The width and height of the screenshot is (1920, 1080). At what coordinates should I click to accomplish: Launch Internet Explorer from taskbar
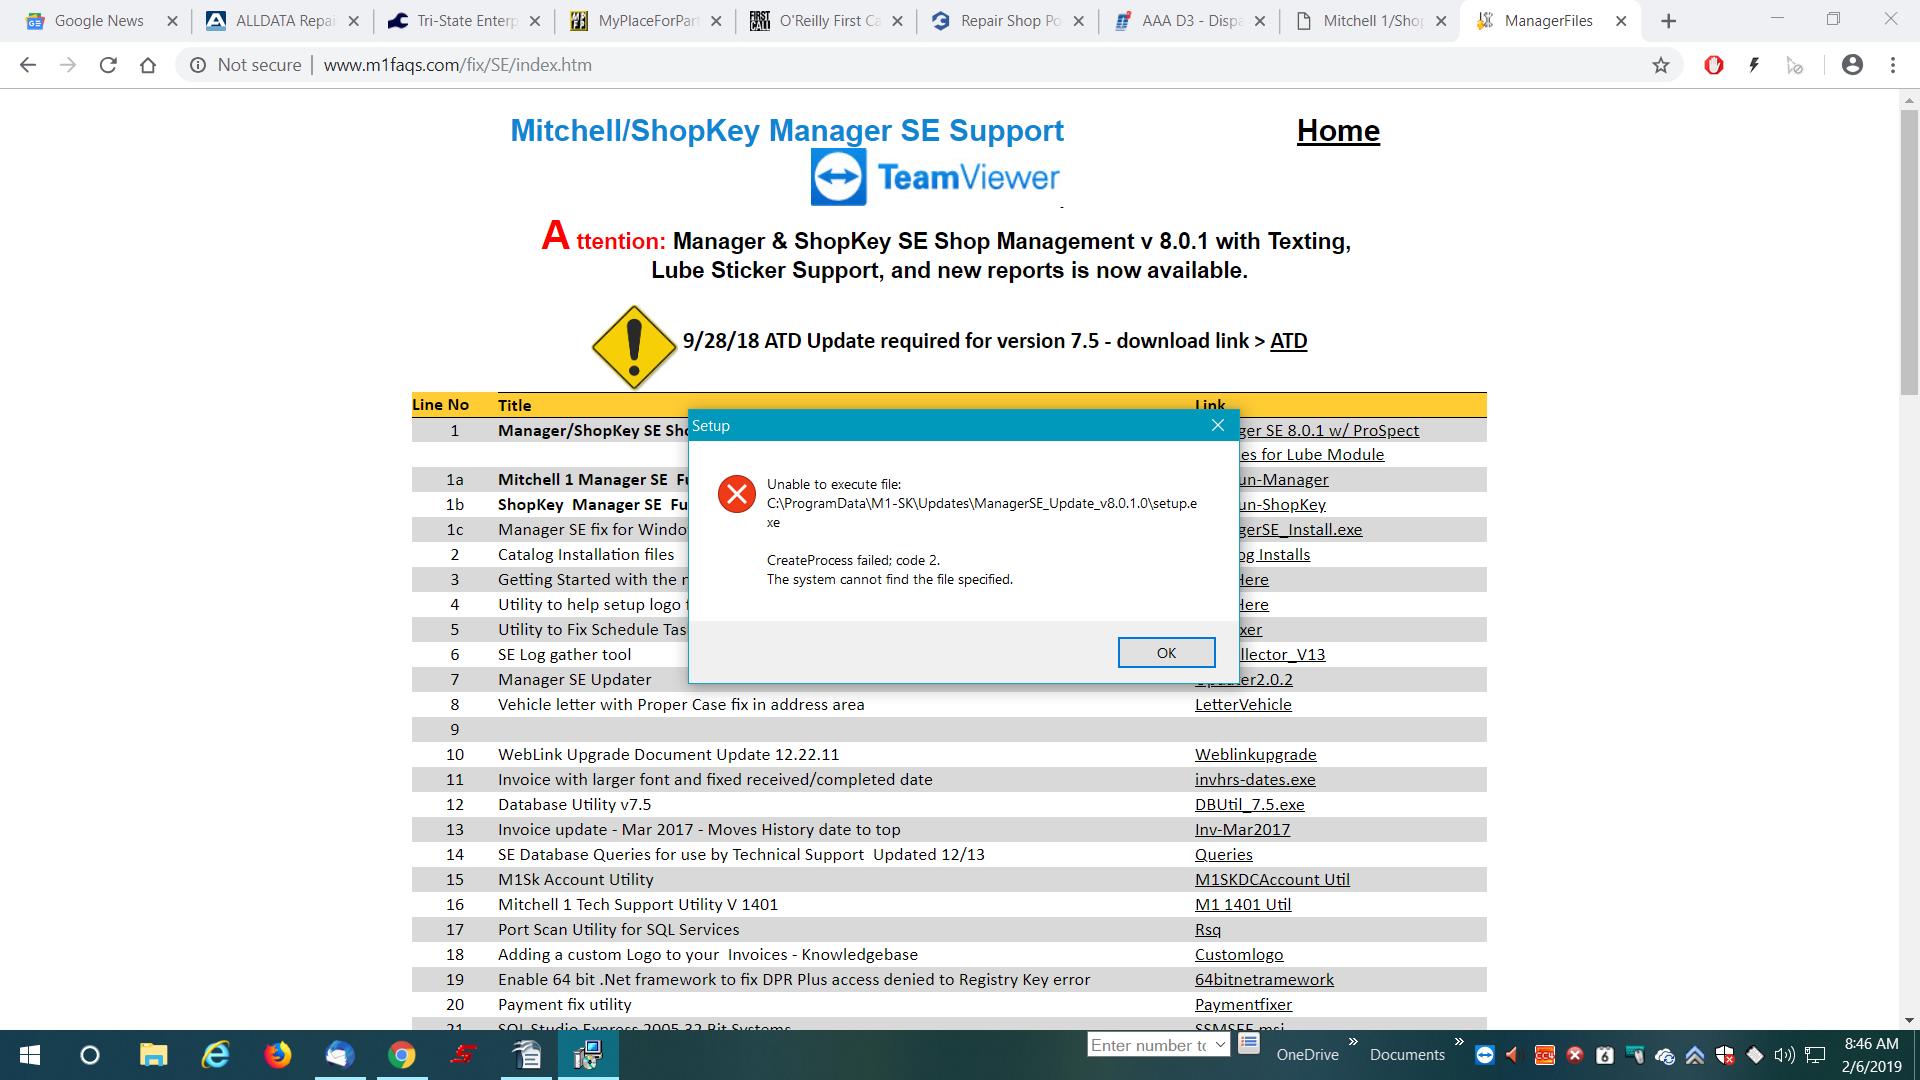[x=215, y=1055]
